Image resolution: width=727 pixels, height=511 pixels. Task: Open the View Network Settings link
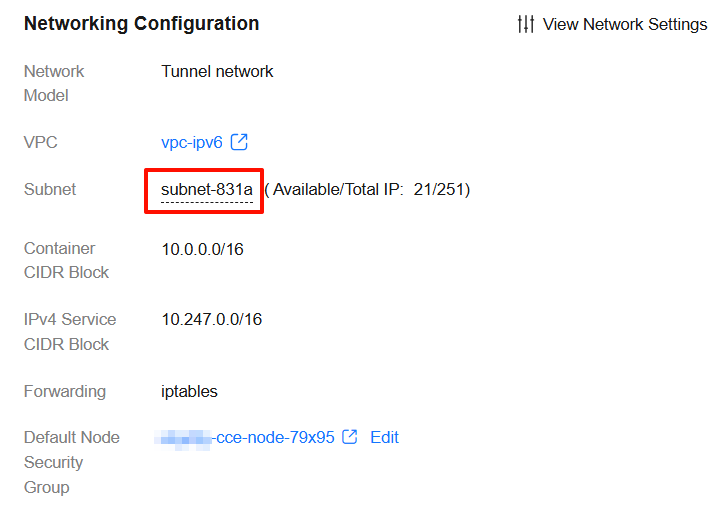(624, 24)
